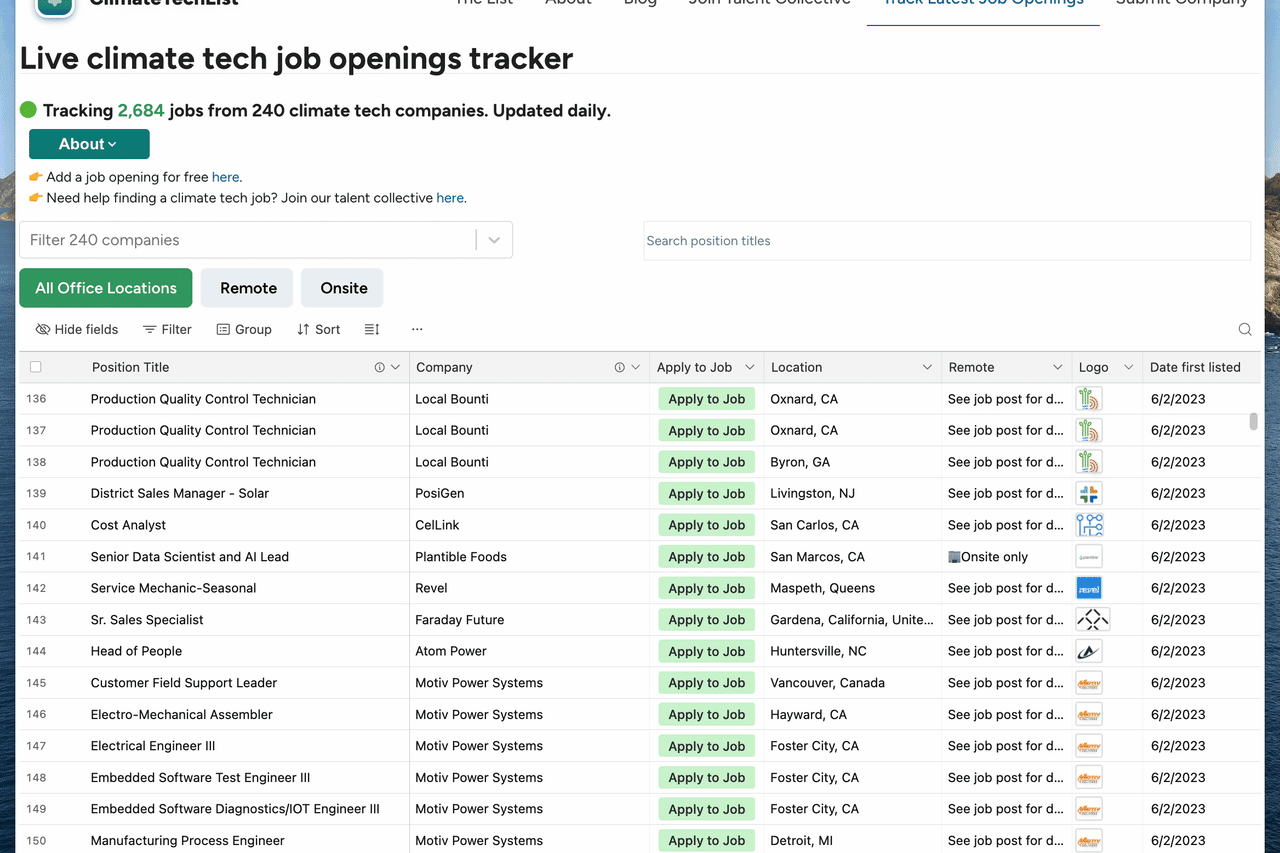Switch to the Remote tab
Screen dimensions: 1280x853
point(248,288)
